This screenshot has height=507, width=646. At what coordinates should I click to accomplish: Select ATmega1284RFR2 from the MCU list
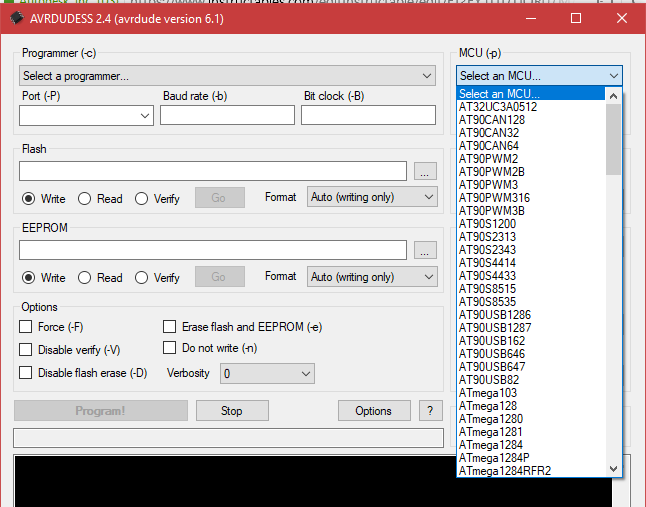pyautogui.click(x=531, y=471)
